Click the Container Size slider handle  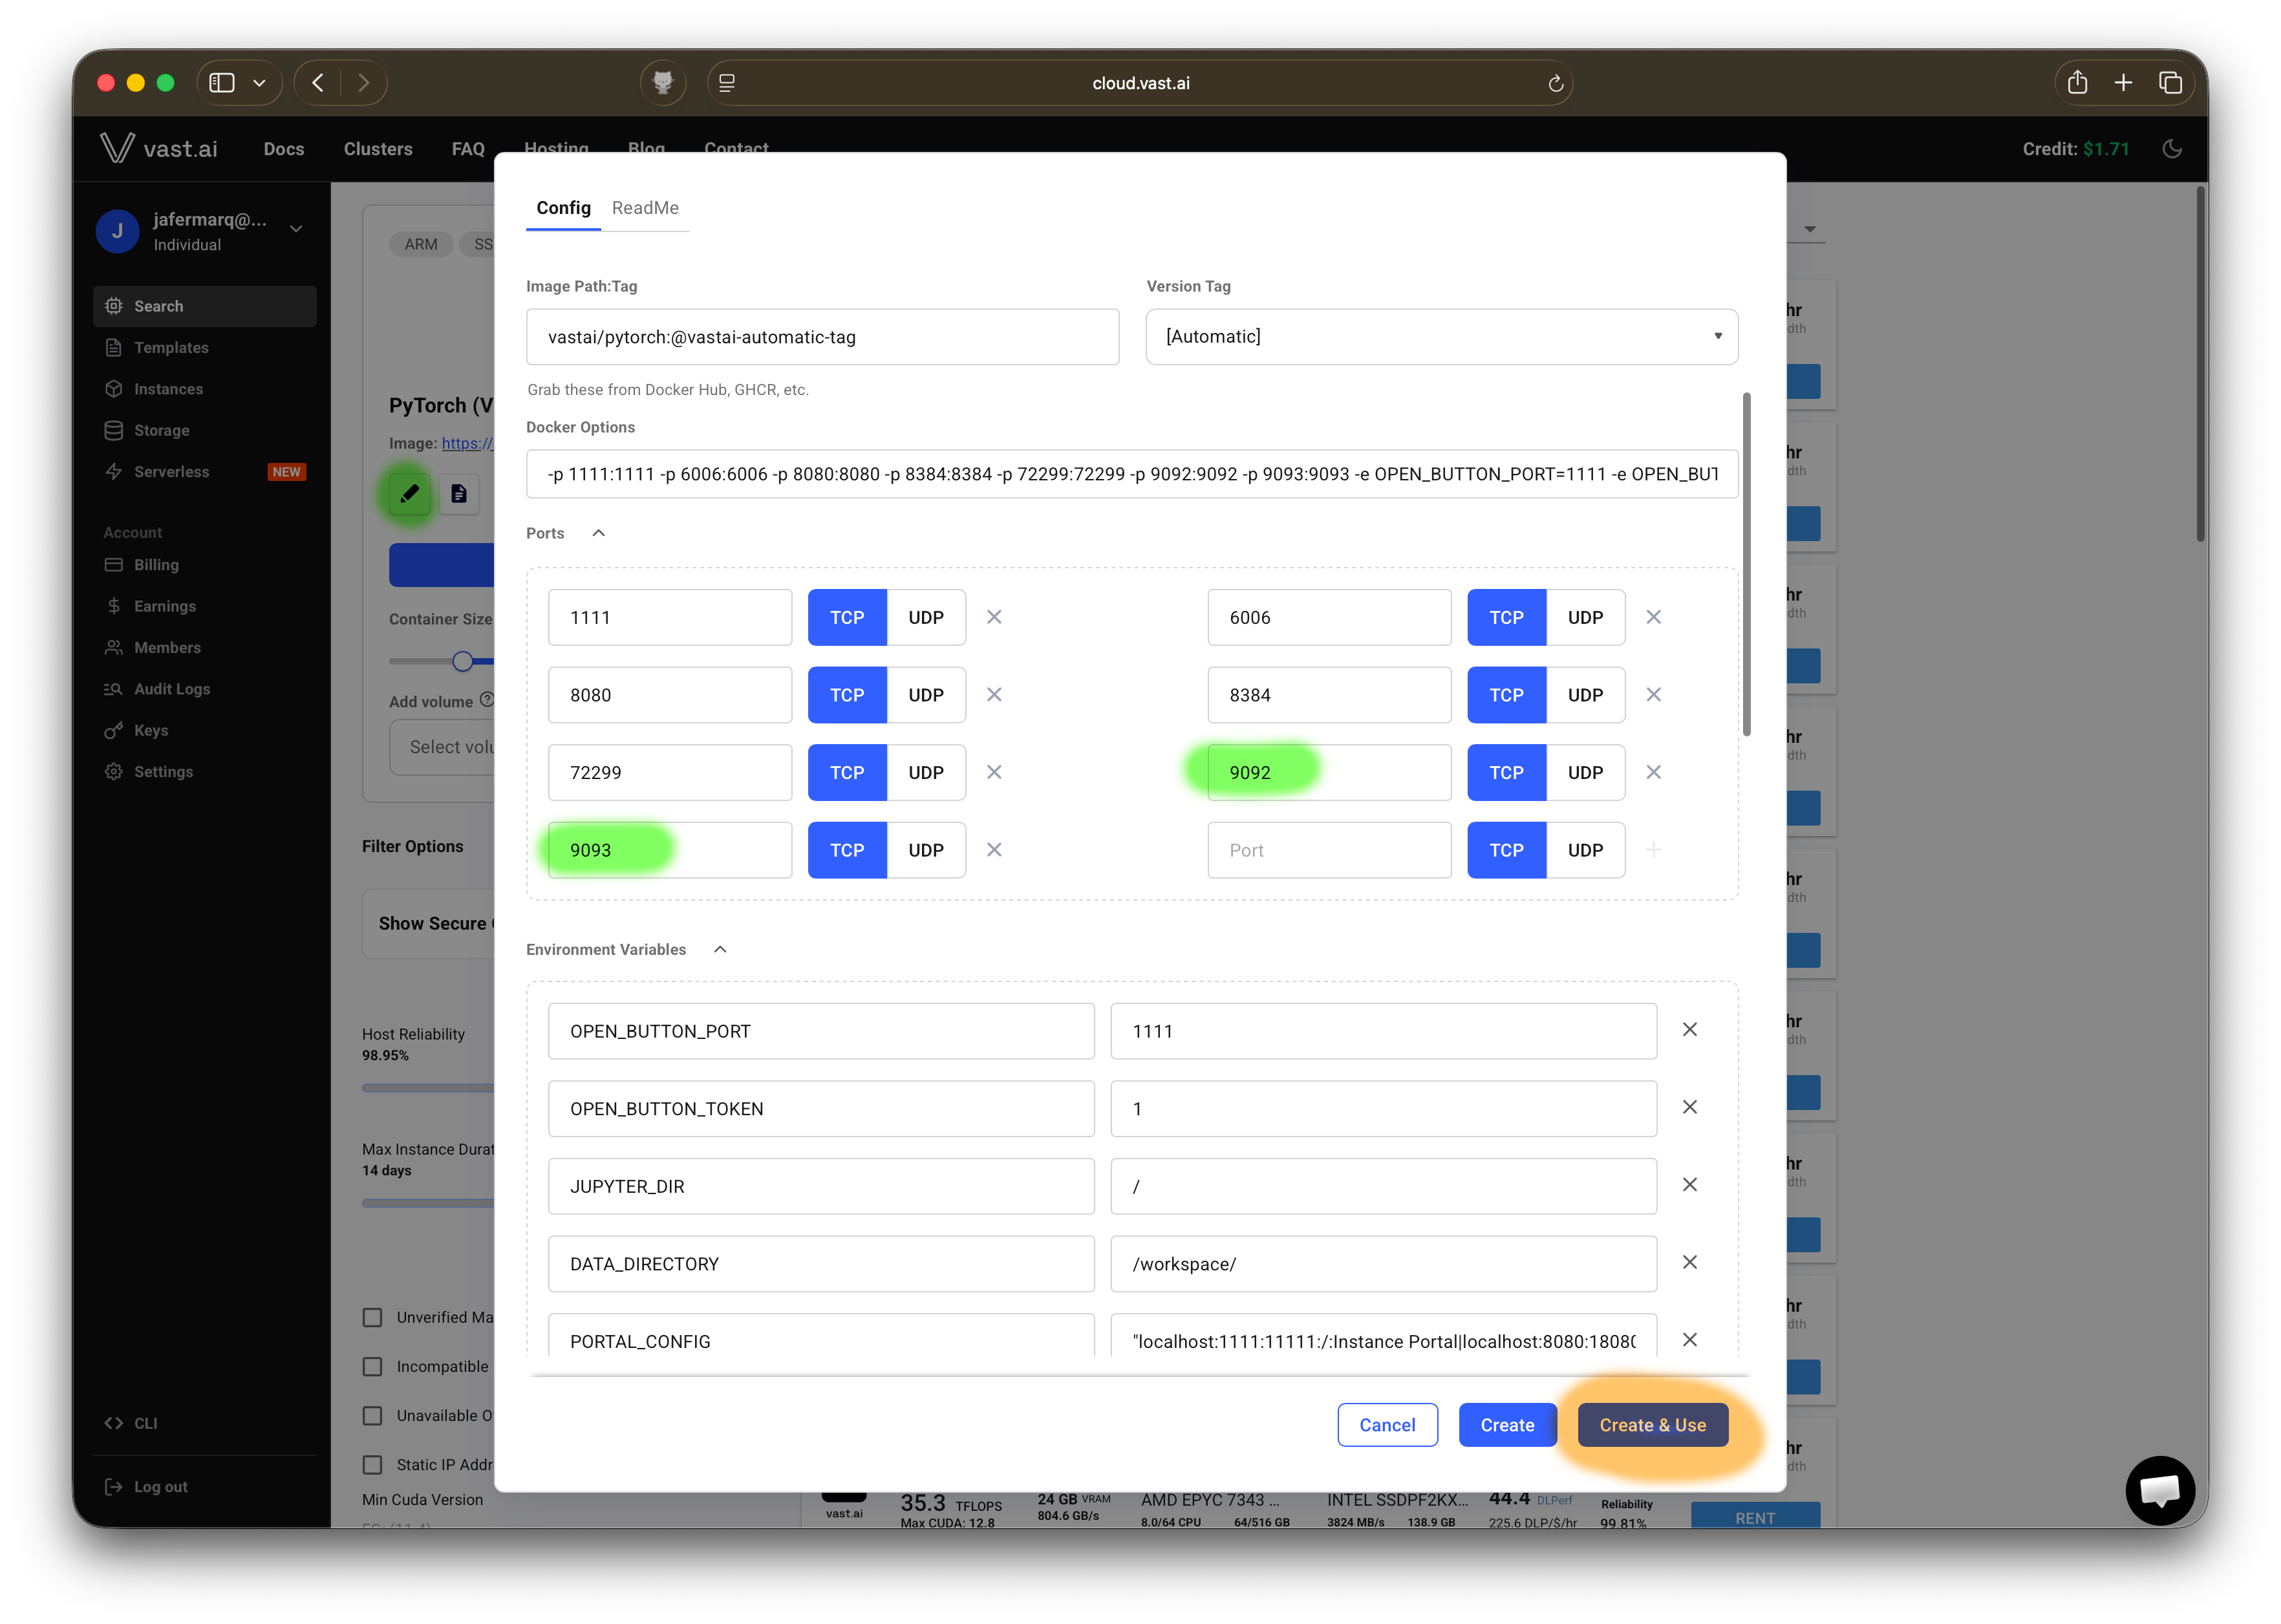(x=462, y=661)
